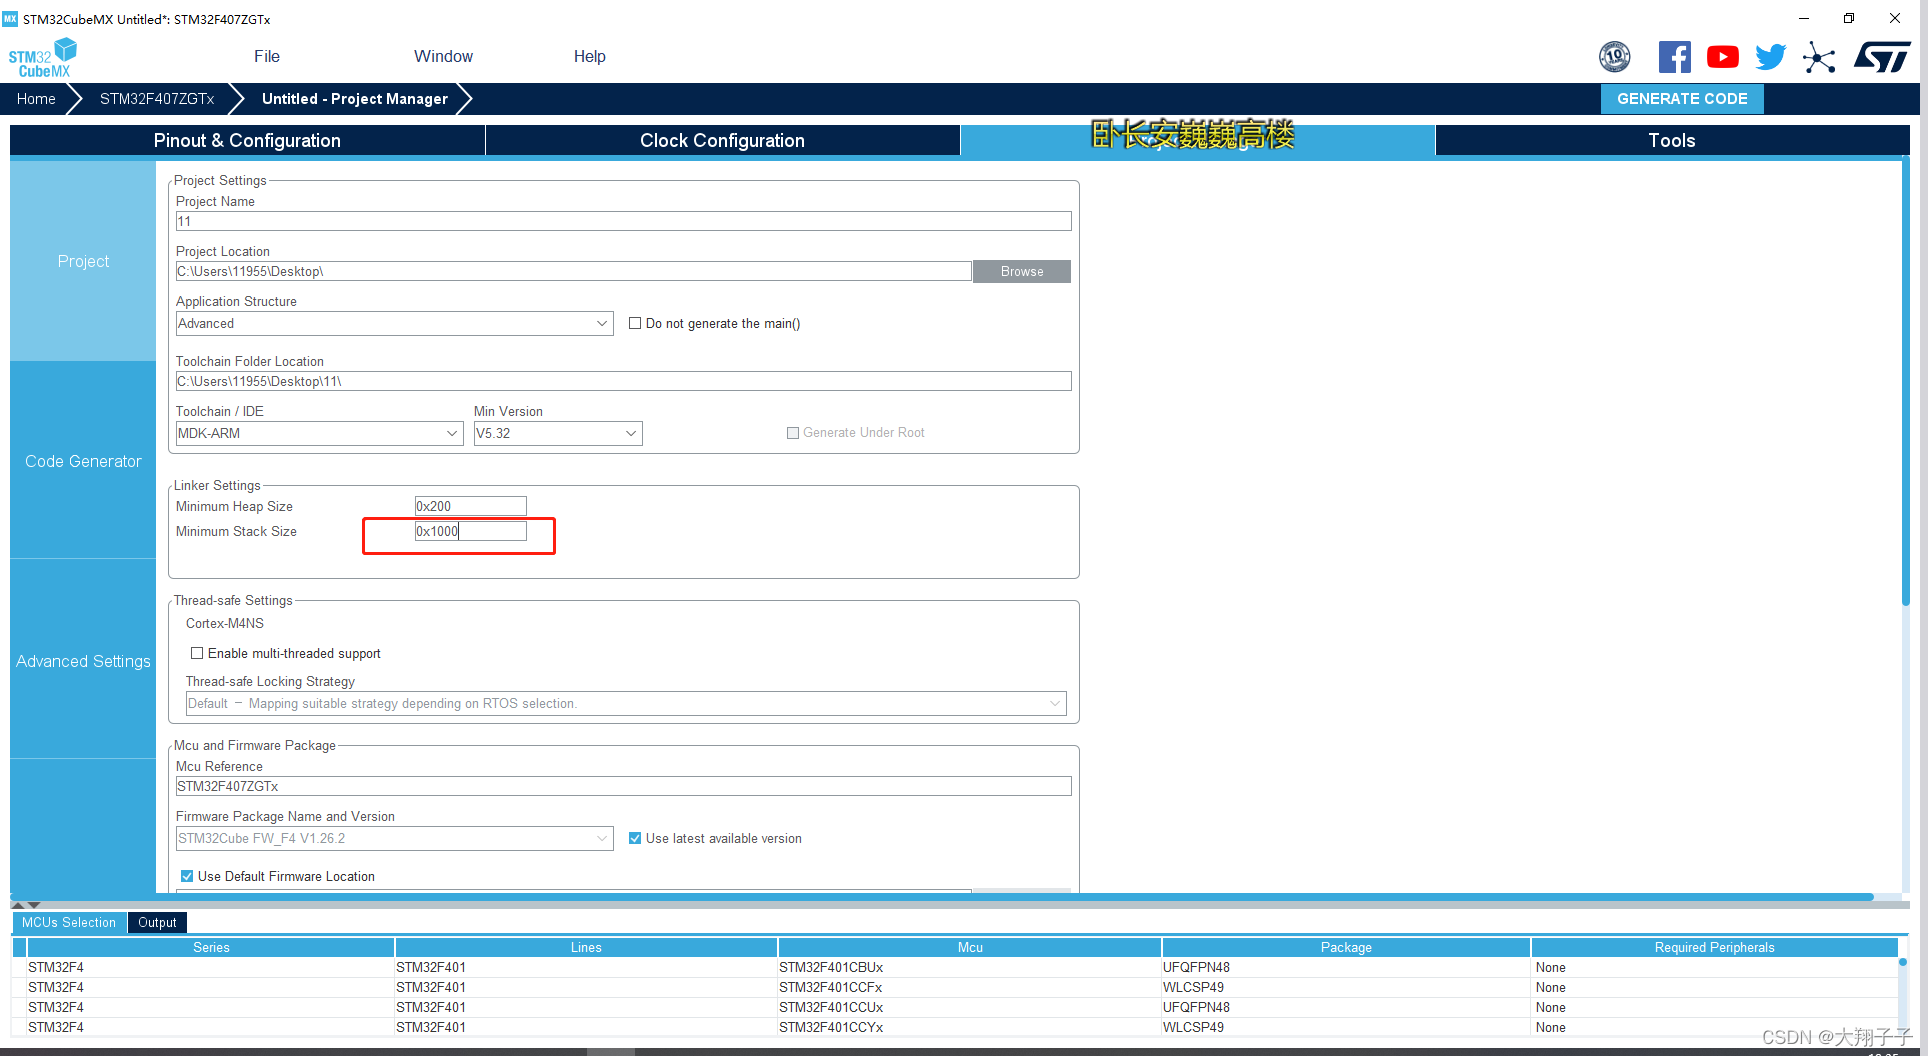Viewport: 1928px width, 1056px height.
Task: Click the Project Name input field
Action: pos(623,221)
